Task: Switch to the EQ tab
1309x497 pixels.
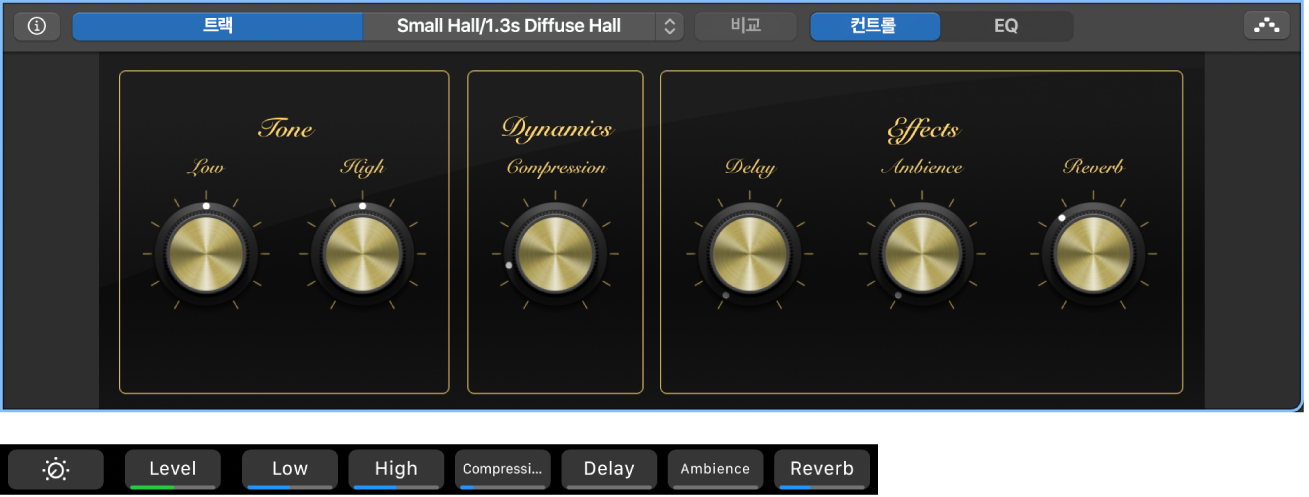Action: (1006, 26)
